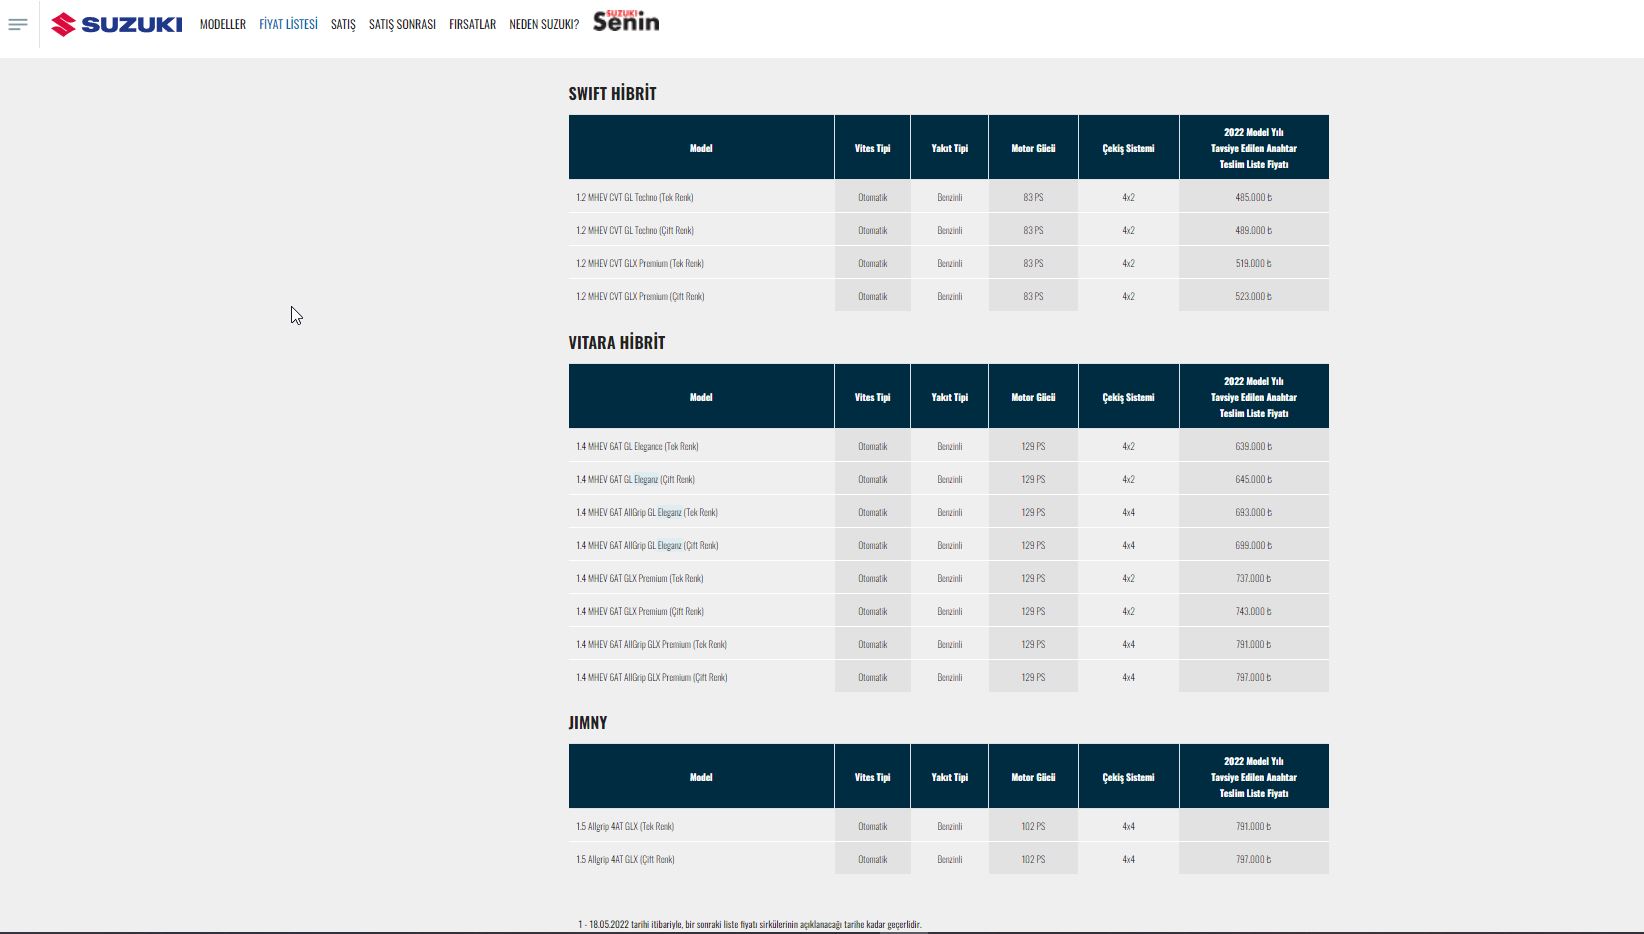The image size is (1644, 934).
Task: Select 1.4 MHEV 6AT AllGrip GL Eleganz (Çift Renk)
Action: (949, 545)
